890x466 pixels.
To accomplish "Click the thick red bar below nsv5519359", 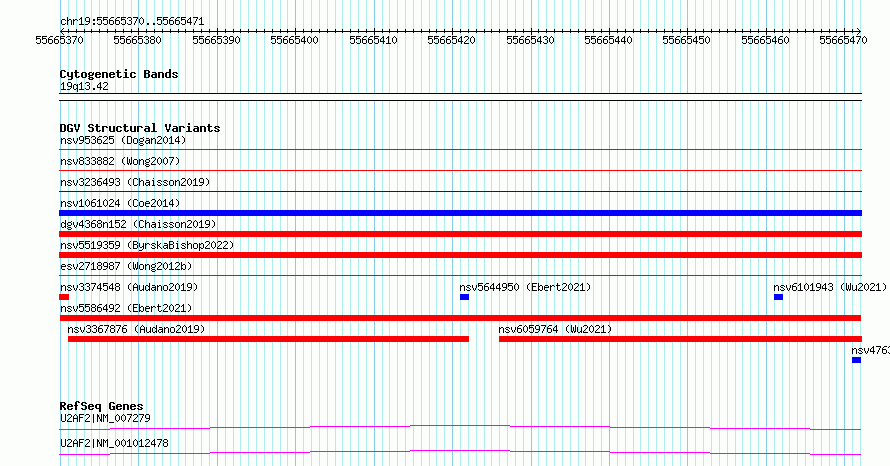I will [460, 255].
